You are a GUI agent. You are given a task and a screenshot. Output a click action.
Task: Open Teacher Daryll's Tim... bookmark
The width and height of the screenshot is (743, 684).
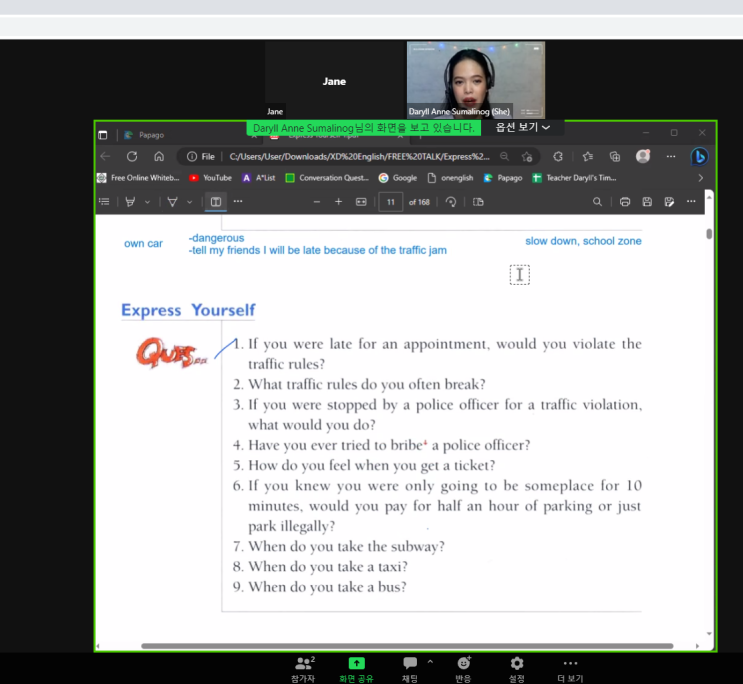(574, 178)
